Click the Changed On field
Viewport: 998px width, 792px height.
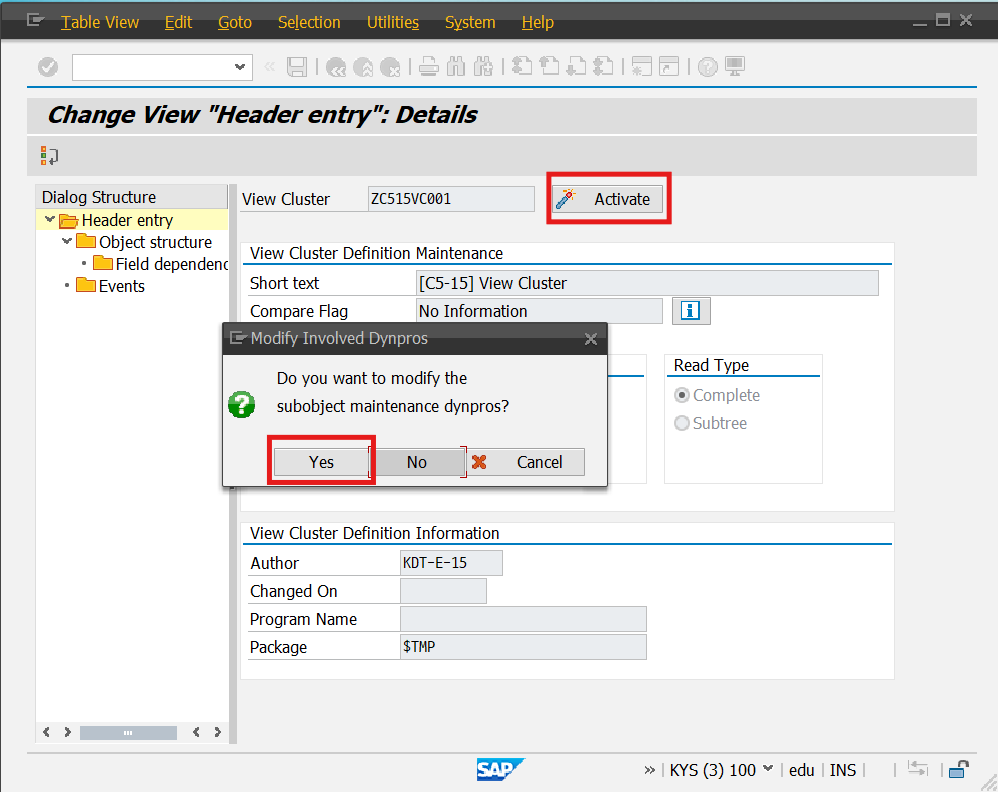pos(443,591)
